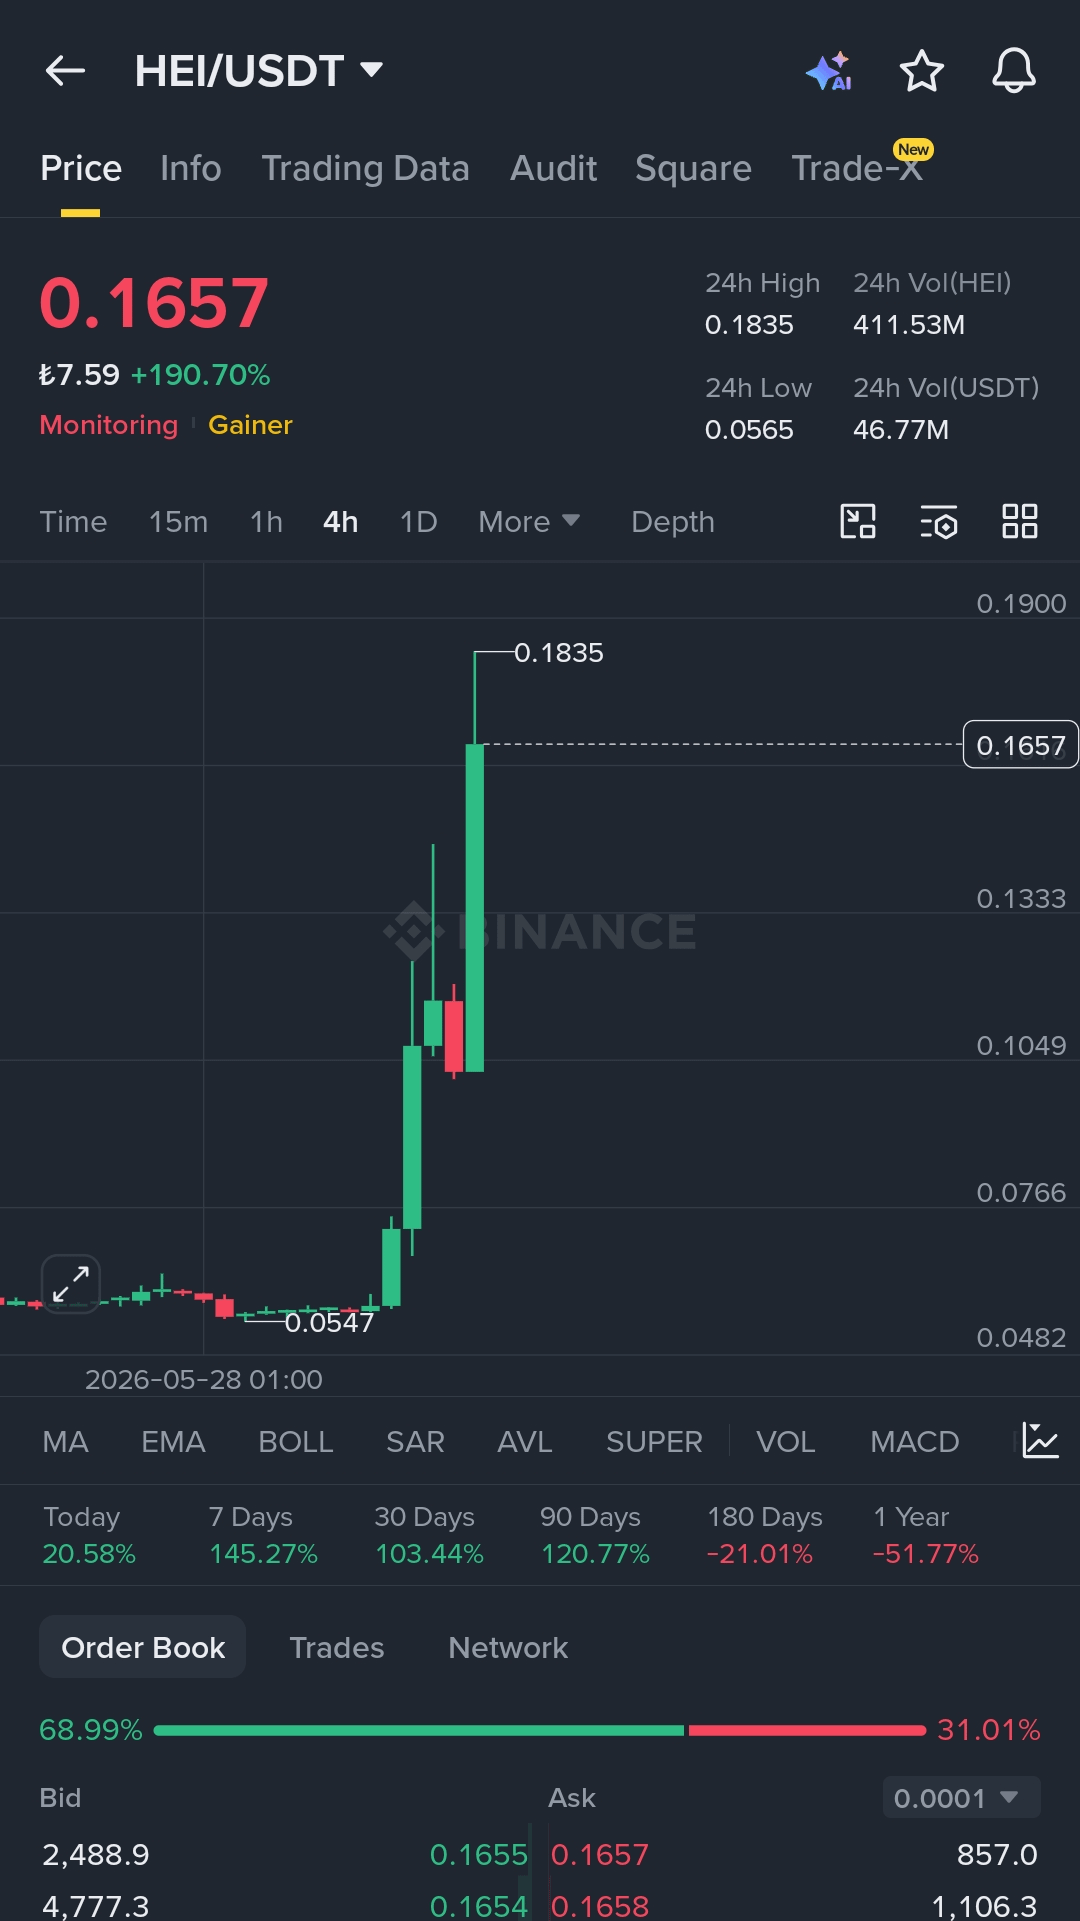Tap the 24h Low value 0.0565
Screen dimensions: 1080x1921
click(749, 430)
